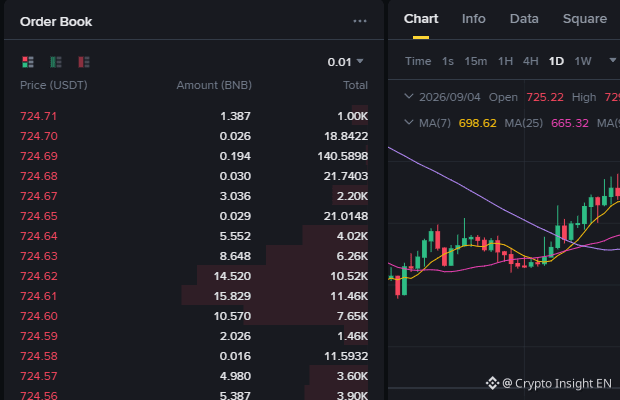Click the Binance logo watermark on chart
Screen dimensions: 620x400
(492, 383)
